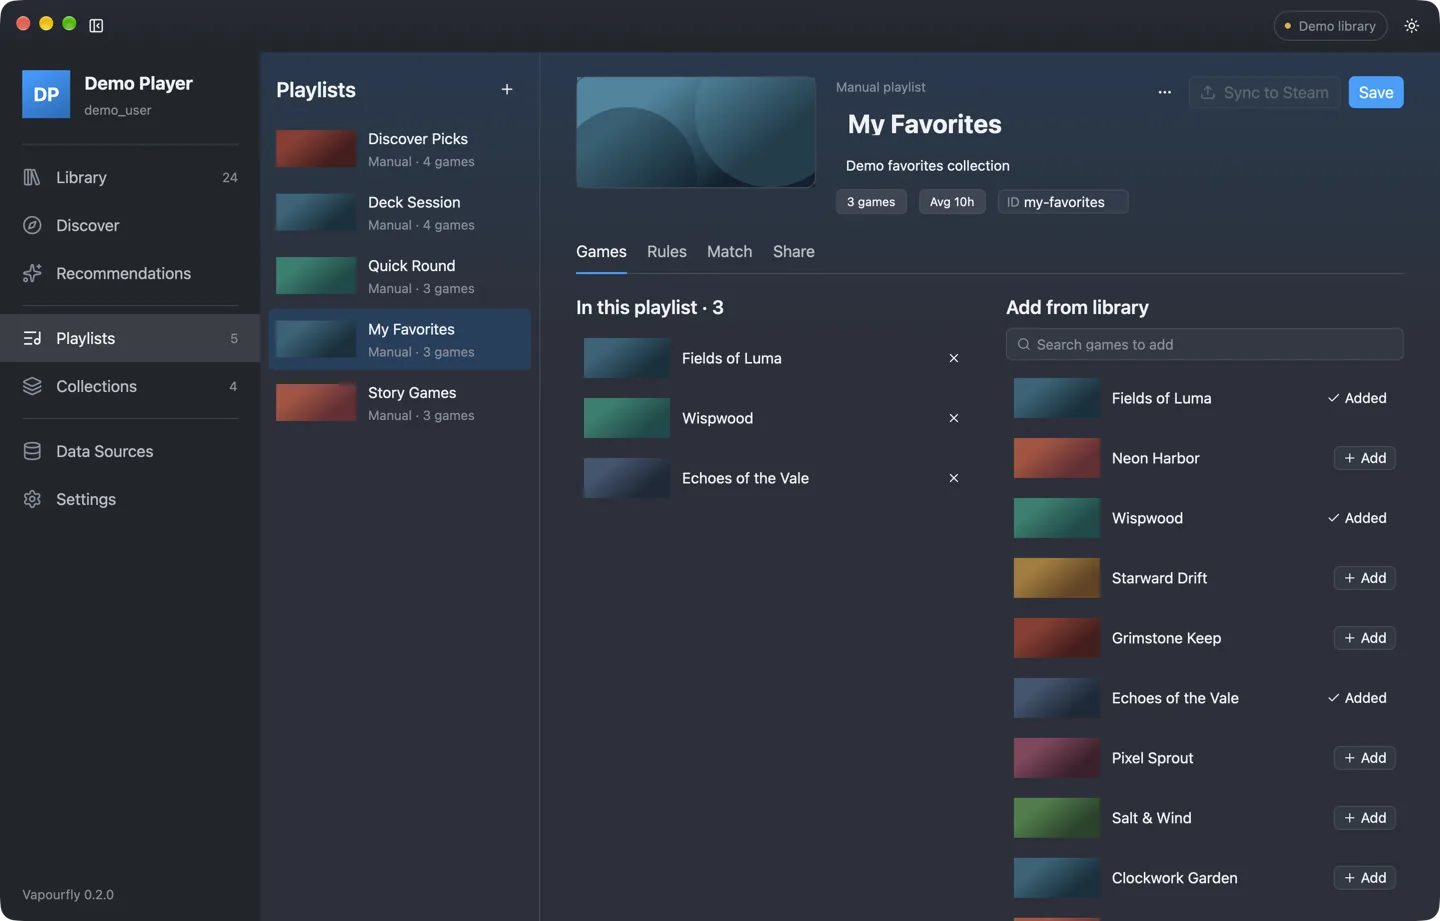Viewport: 1440px width, 921px height.
Task: Toggle Added state for library Wispwood
Action: (x=1357, y=518)
